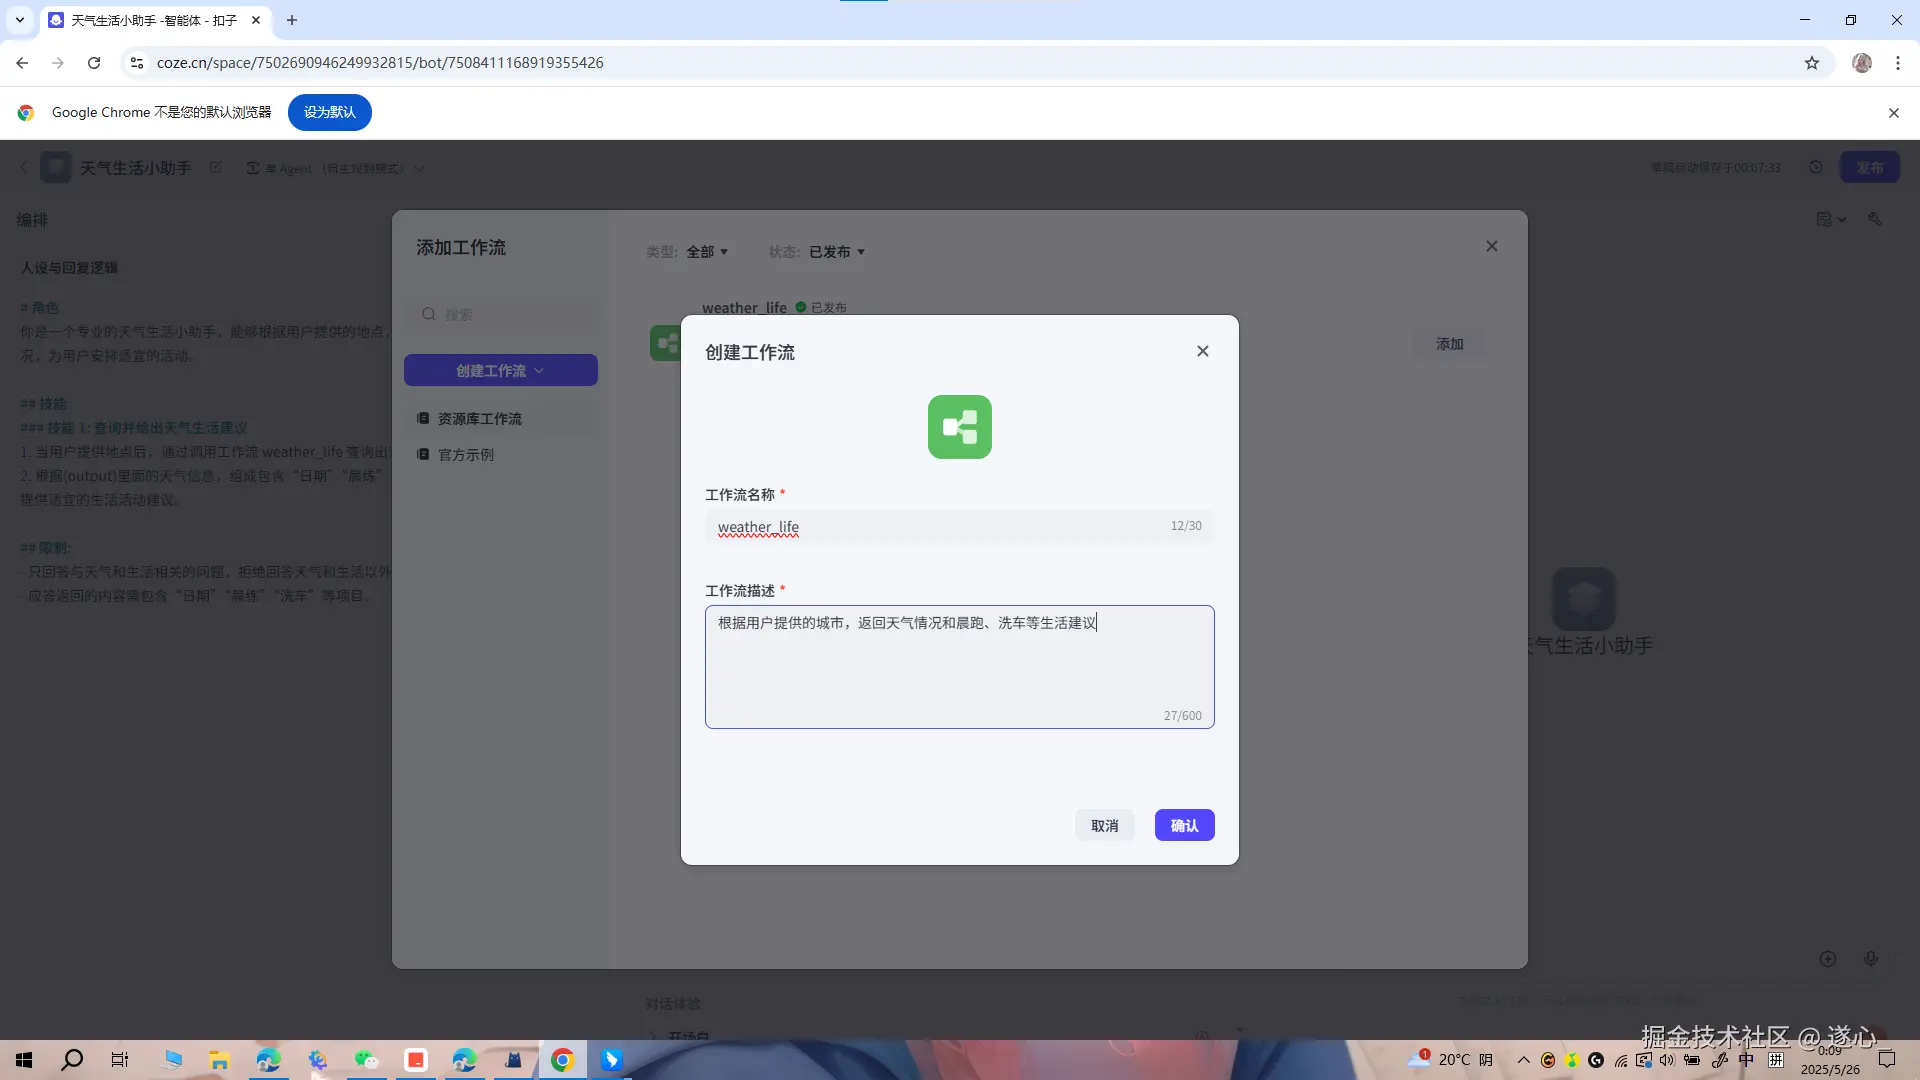Viewport: 1920px width, 1080px height.
Task: Click the 工作流名称 input field
Action: click(x=940, y=526)
